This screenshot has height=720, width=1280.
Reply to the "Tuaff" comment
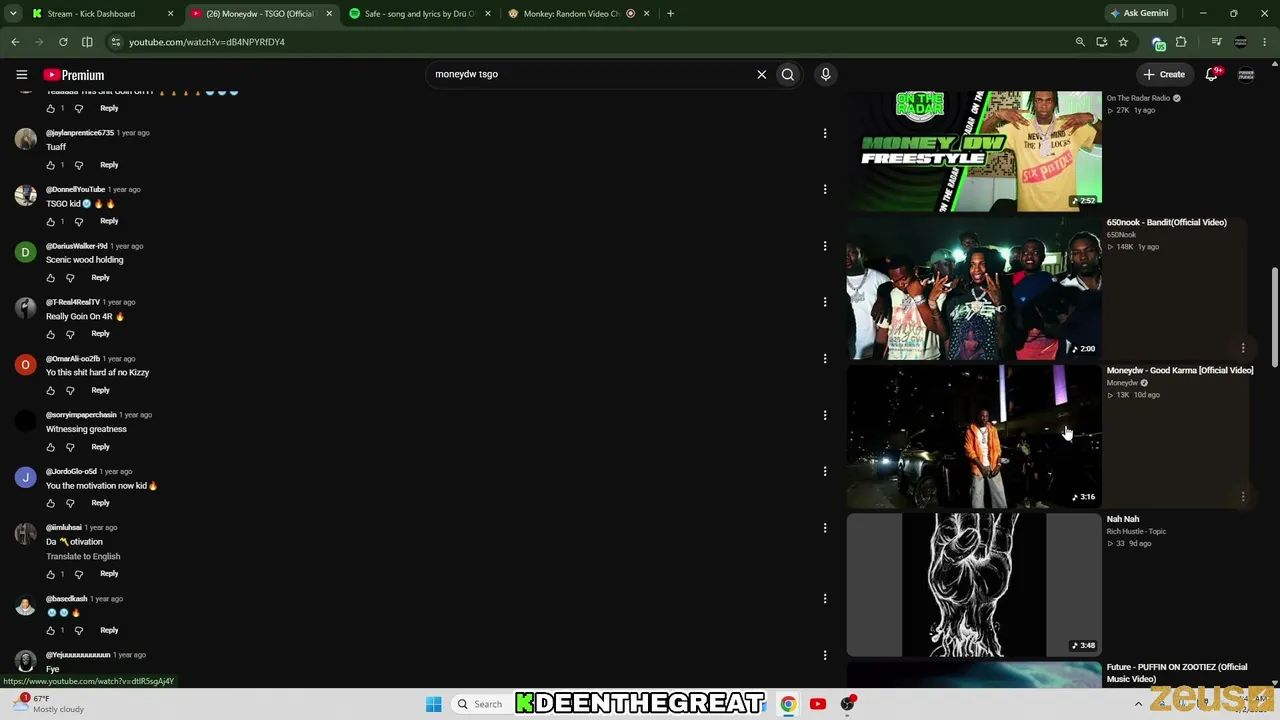pos(109,165)
